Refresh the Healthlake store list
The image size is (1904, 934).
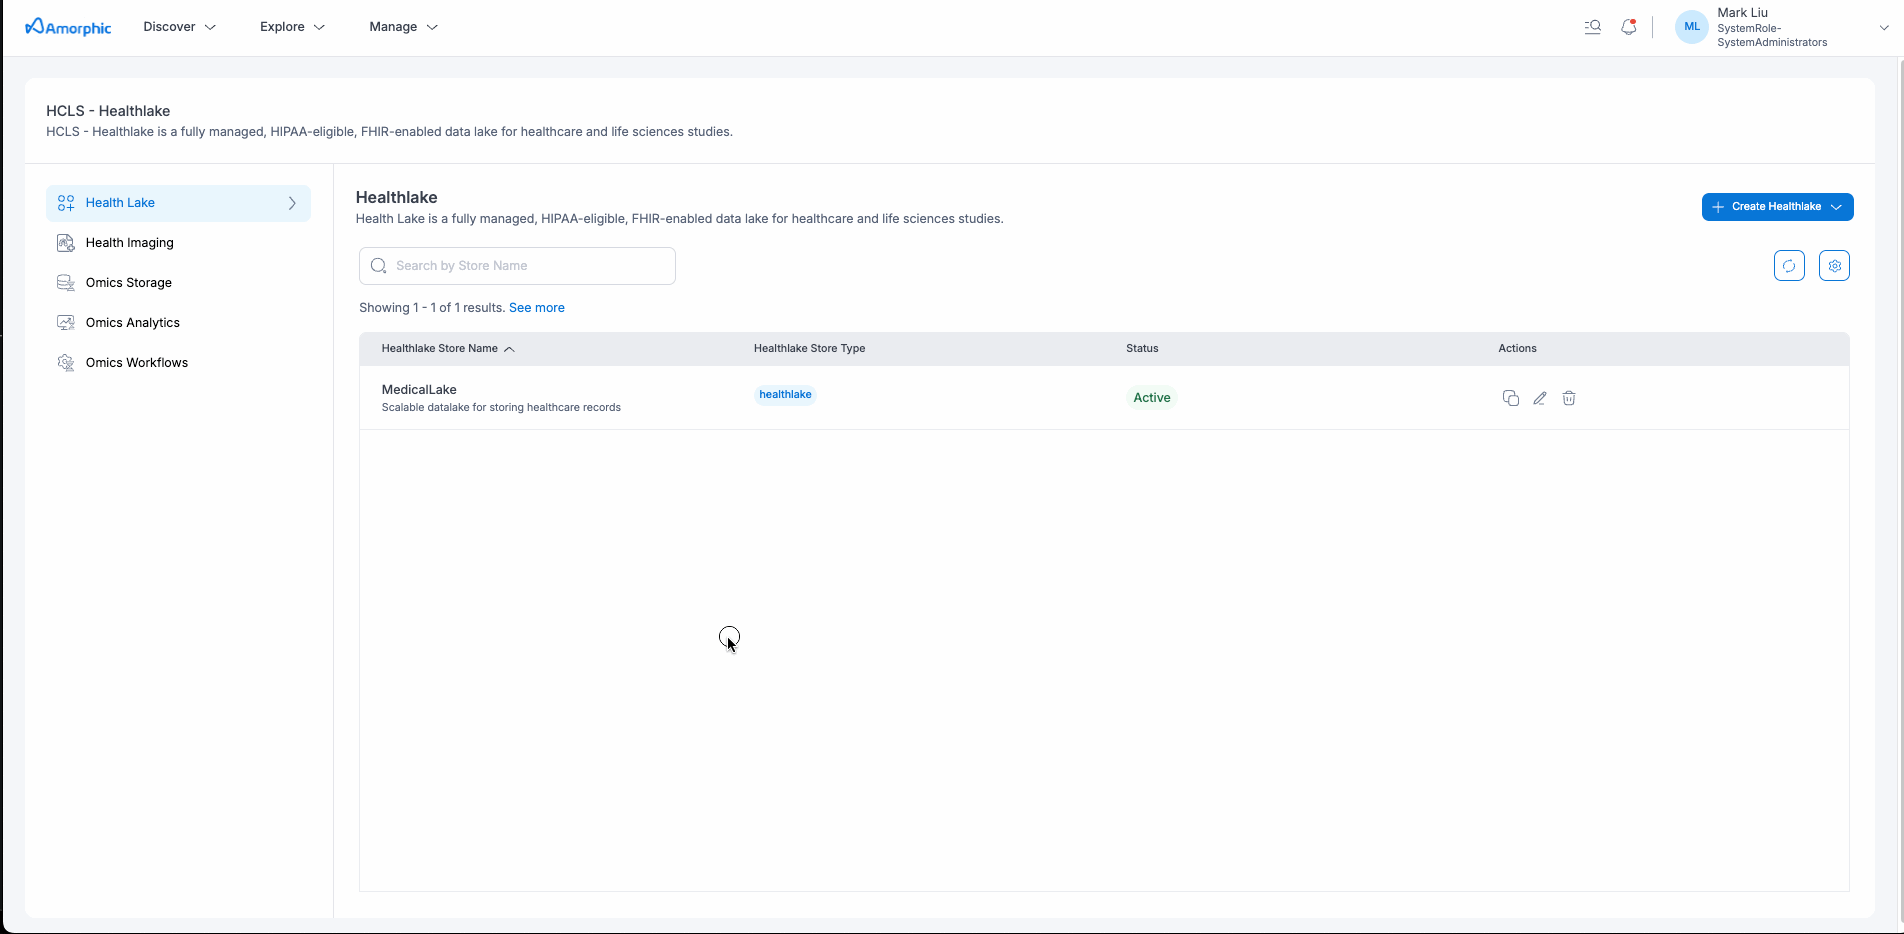click(x=1789, y=266)
